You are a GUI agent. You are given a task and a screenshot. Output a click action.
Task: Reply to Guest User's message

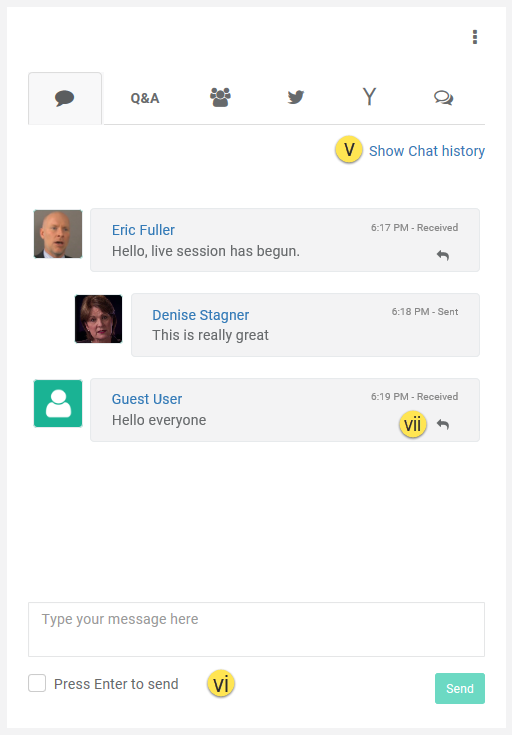coord(443,424)
